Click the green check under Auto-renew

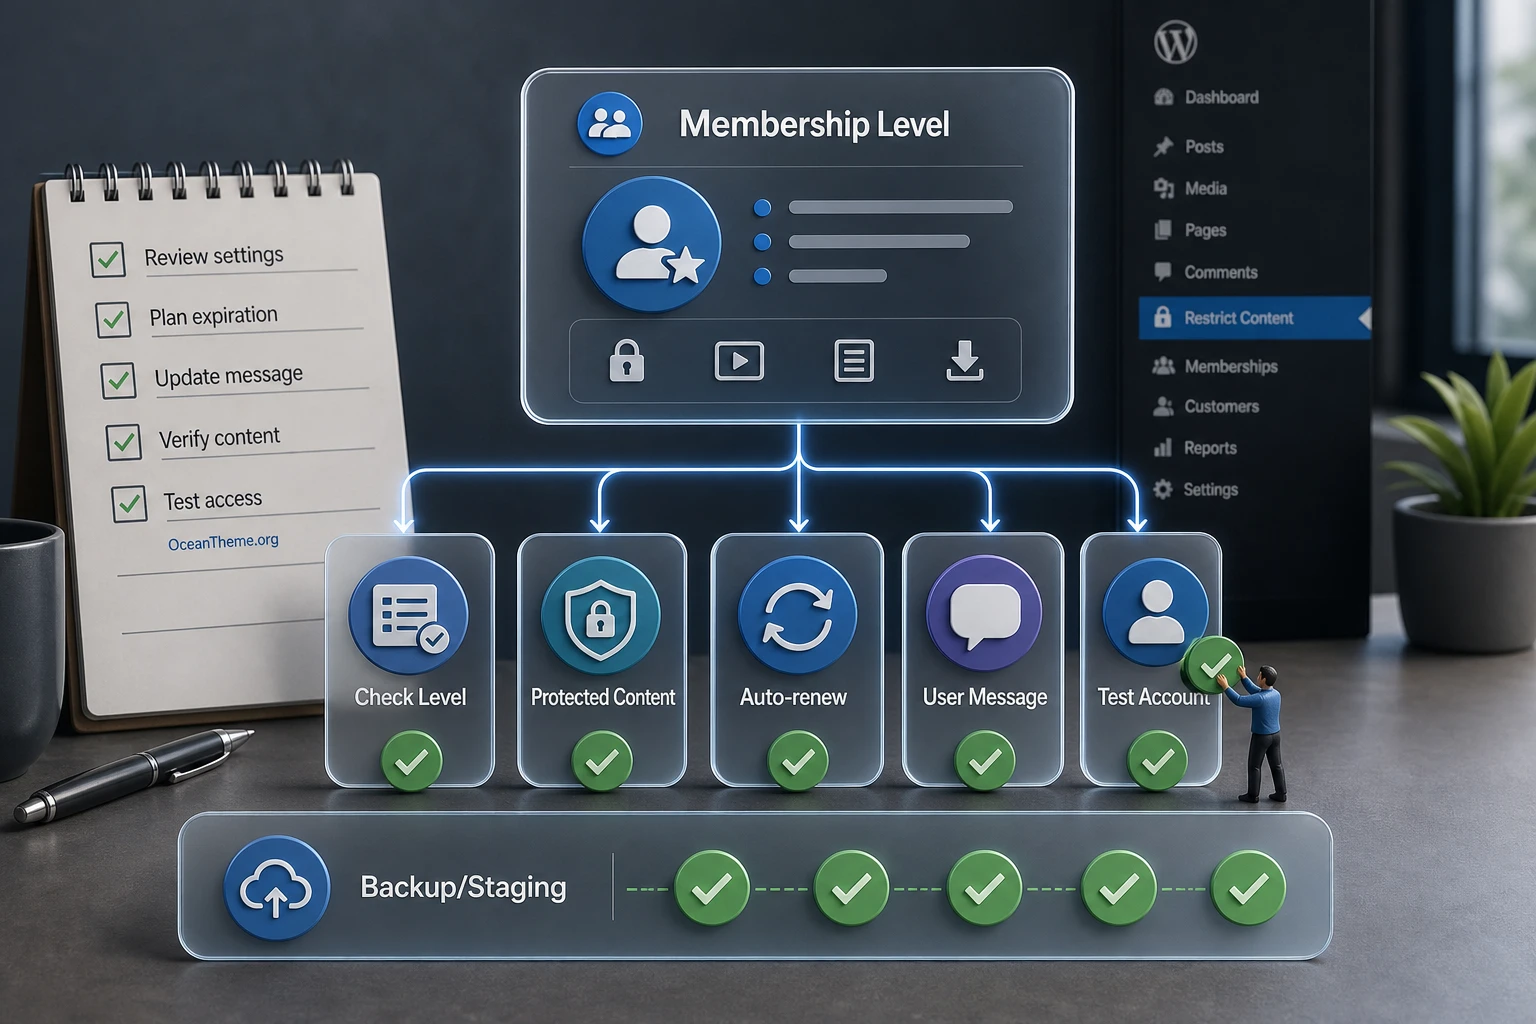[798, 761]
